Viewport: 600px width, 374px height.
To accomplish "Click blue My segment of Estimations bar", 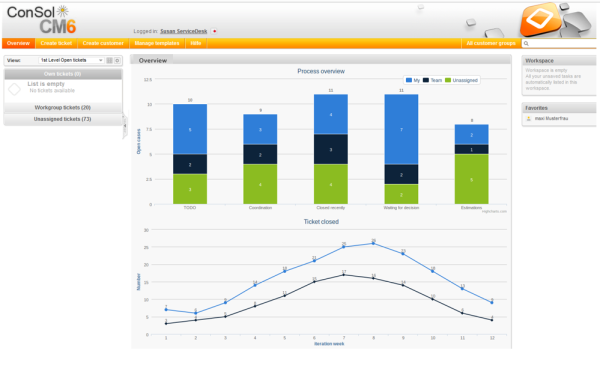I will 471,134.
